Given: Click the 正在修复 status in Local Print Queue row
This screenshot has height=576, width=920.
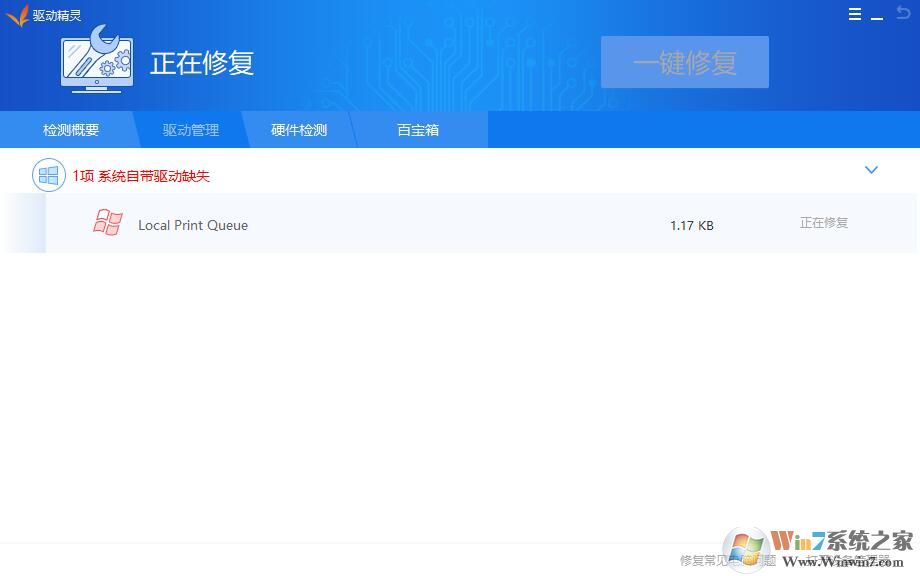Looking at the screenshot, I should click(x=824, y=223).
